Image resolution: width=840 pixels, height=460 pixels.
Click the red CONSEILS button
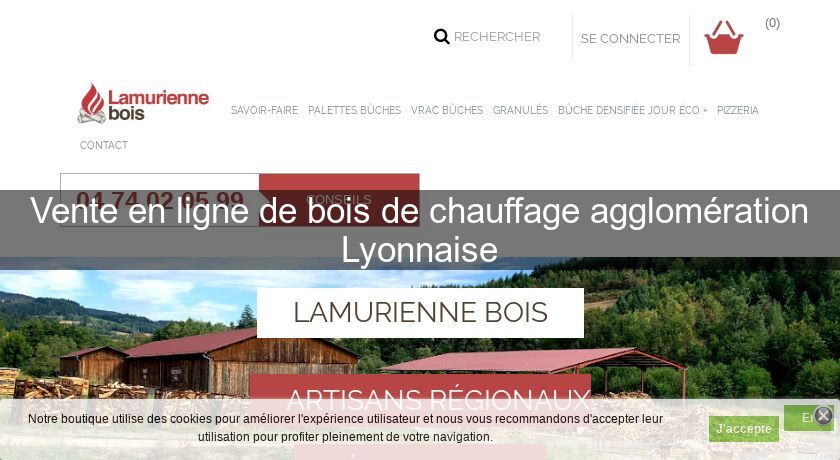[339, 199]
